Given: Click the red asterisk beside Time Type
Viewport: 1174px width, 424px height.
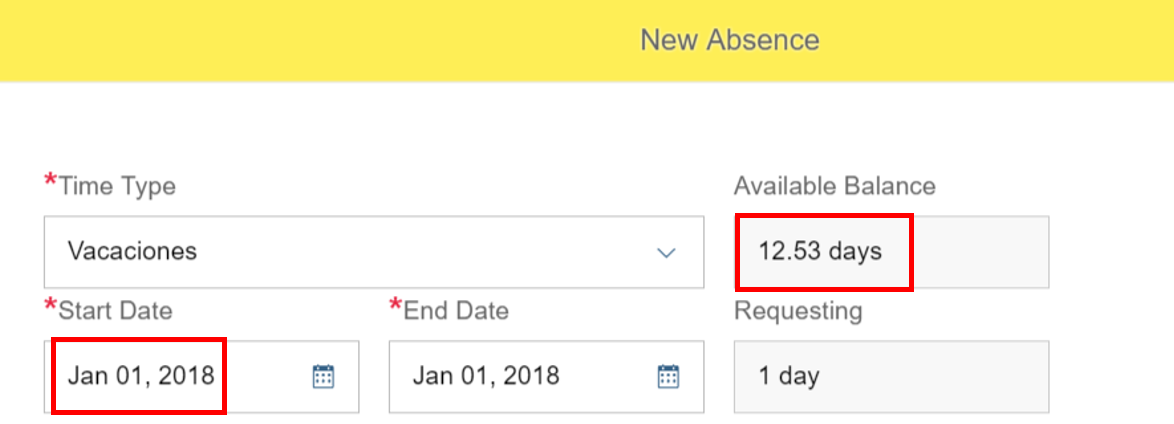Looking at the screenshot, I should (50, 181).
